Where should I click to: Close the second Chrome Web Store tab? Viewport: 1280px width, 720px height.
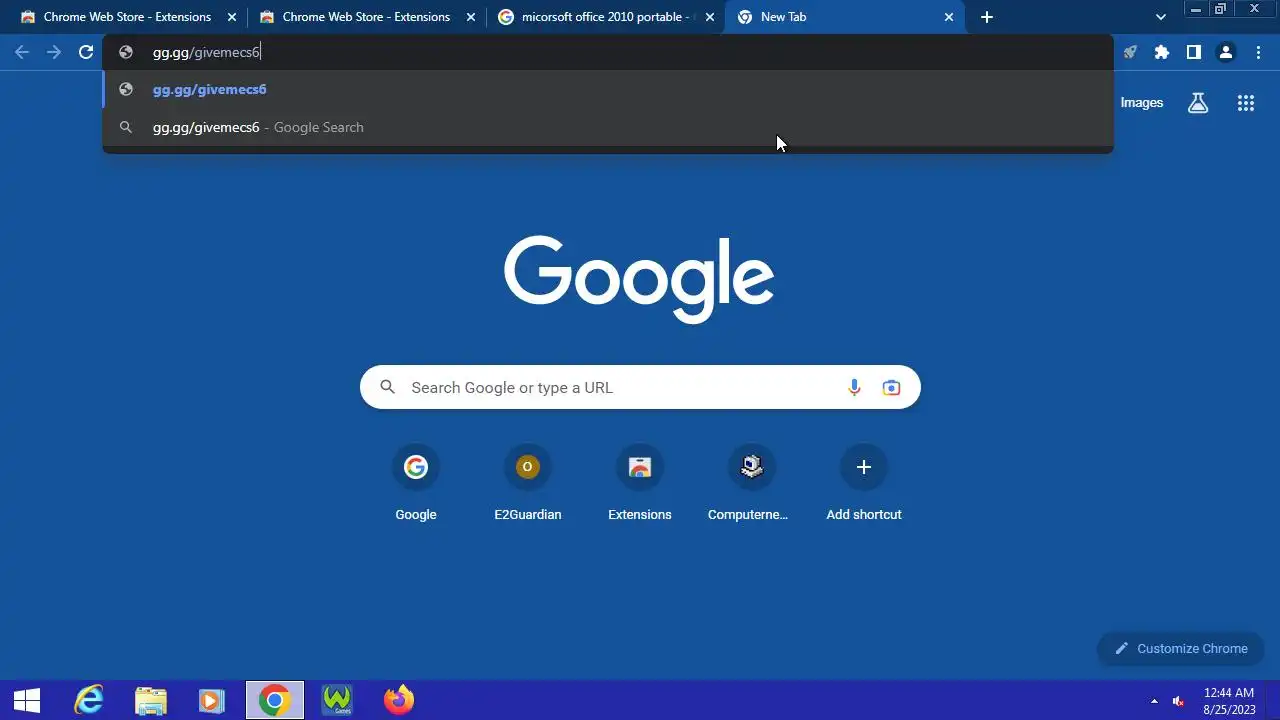[x=471, y=17]
